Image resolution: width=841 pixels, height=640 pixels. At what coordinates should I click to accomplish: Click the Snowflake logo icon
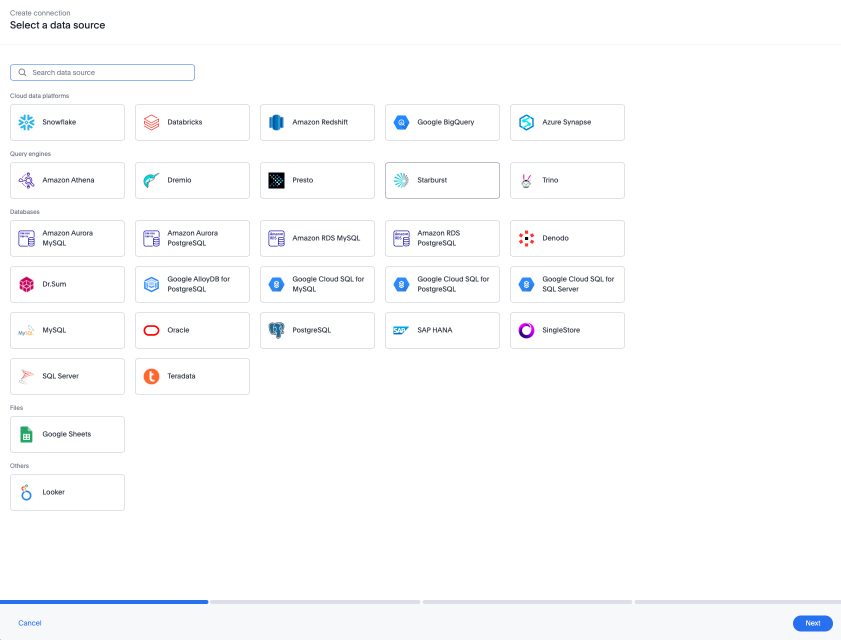[26, 122]
